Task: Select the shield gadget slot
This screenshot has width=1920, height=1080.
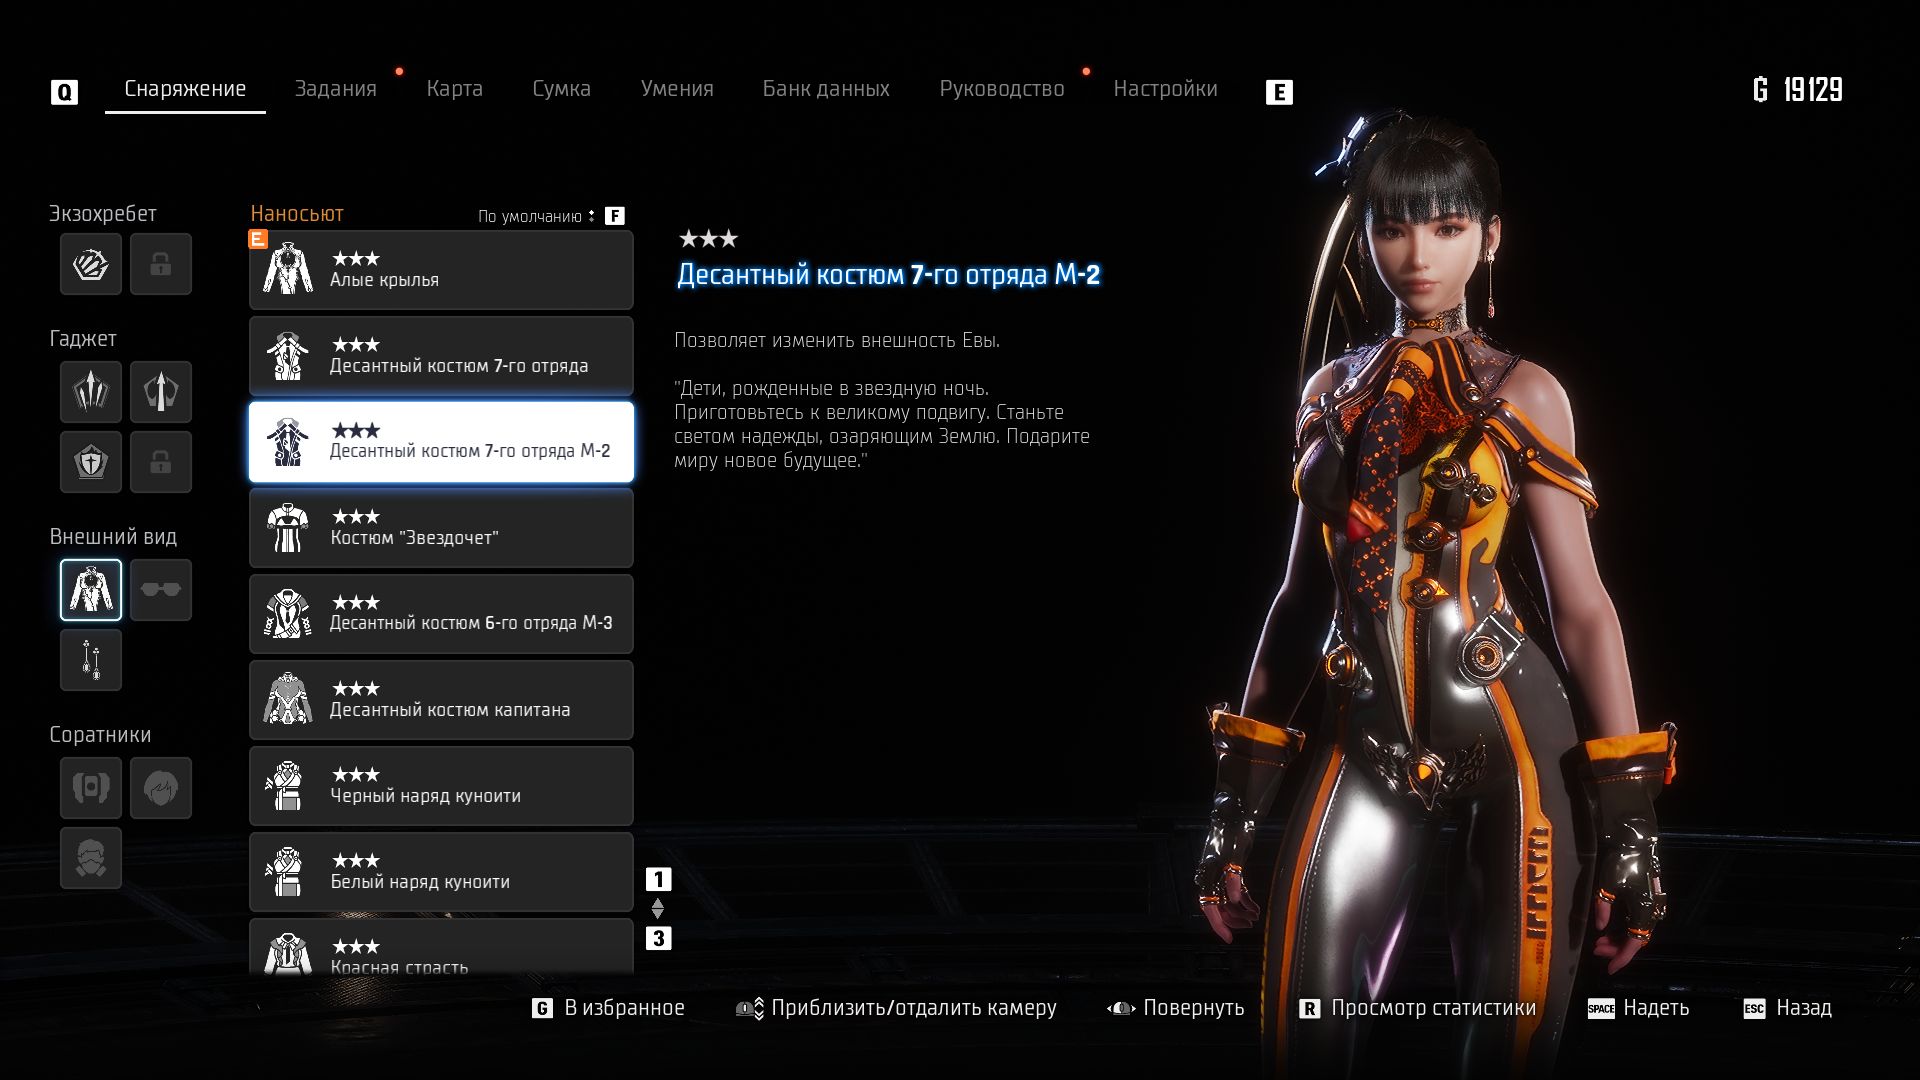Action: (90, 462)
